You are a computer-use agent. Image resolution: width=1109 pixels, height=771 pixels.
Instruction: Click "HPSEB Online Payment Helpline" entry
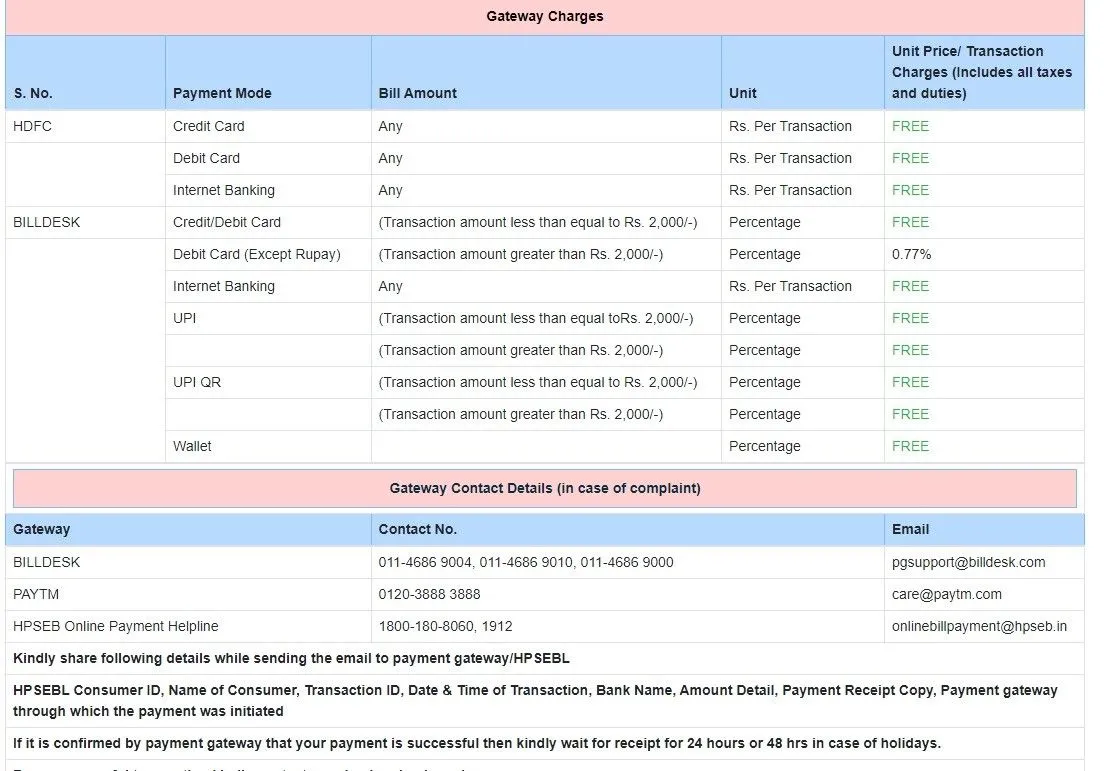pyautogui.click(x=115, y=626)
